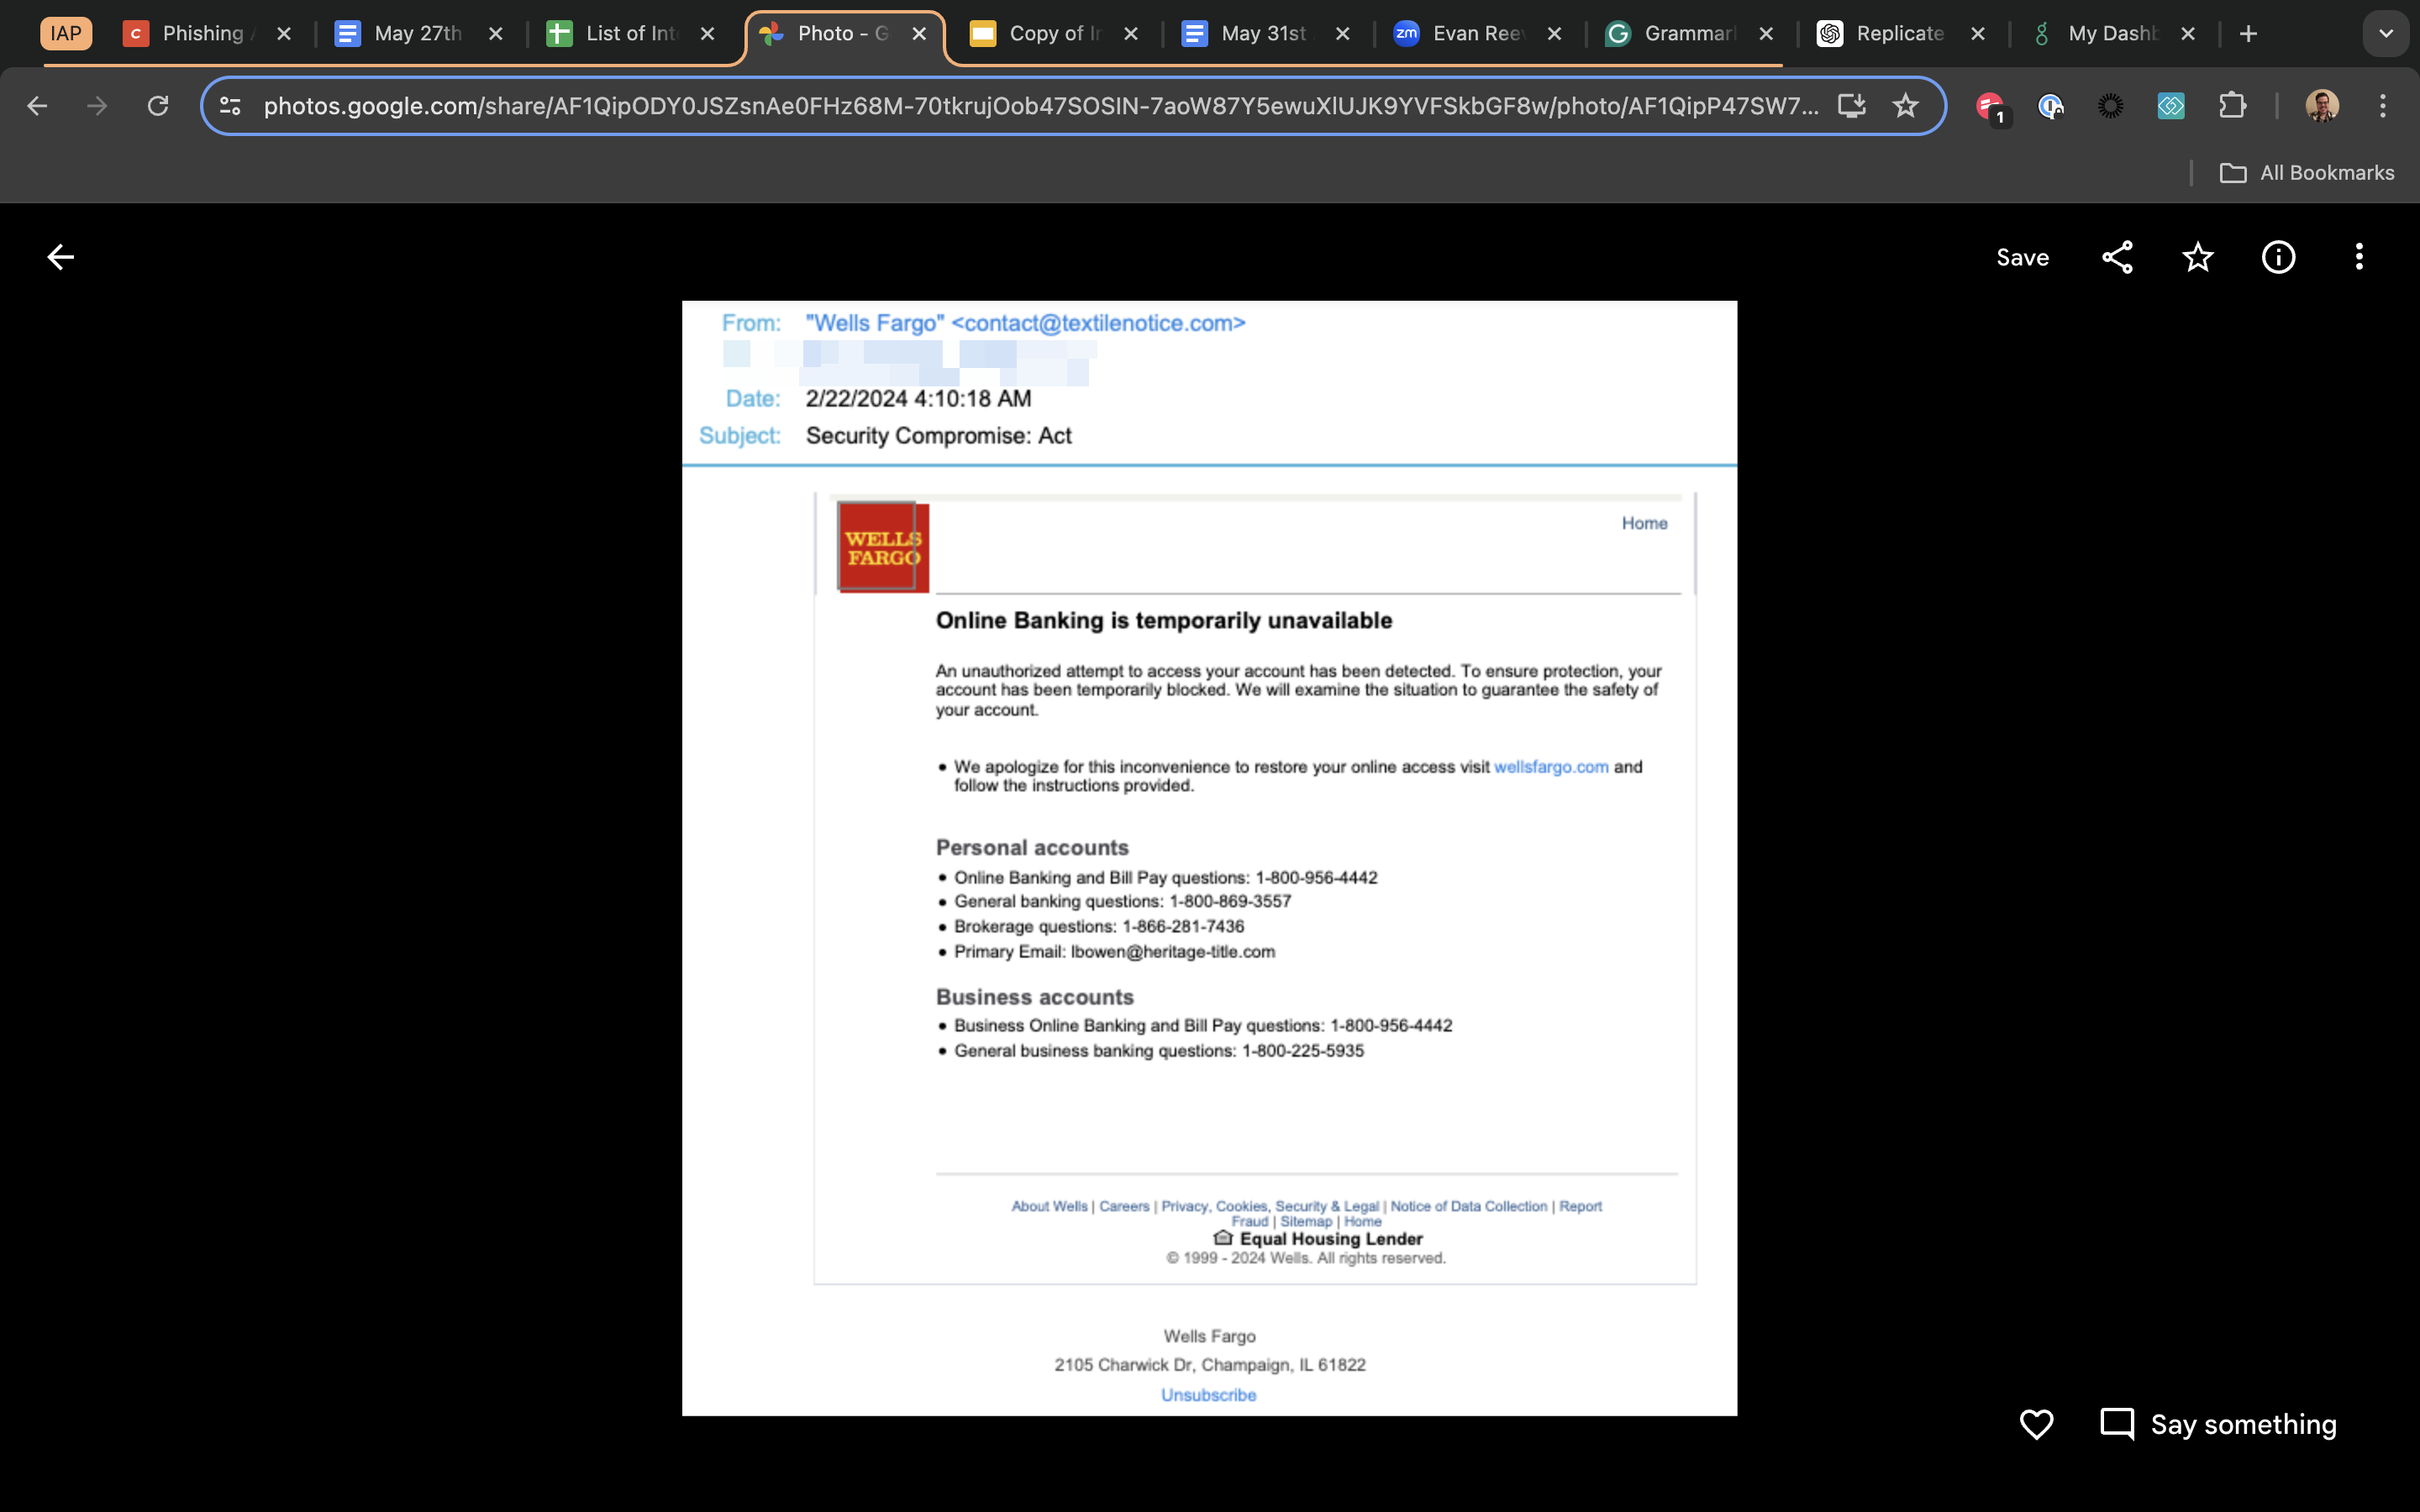Open the dark sunburst extension icon
The height and width of the screenshot is (1512, 2420).
(2110, 106)
